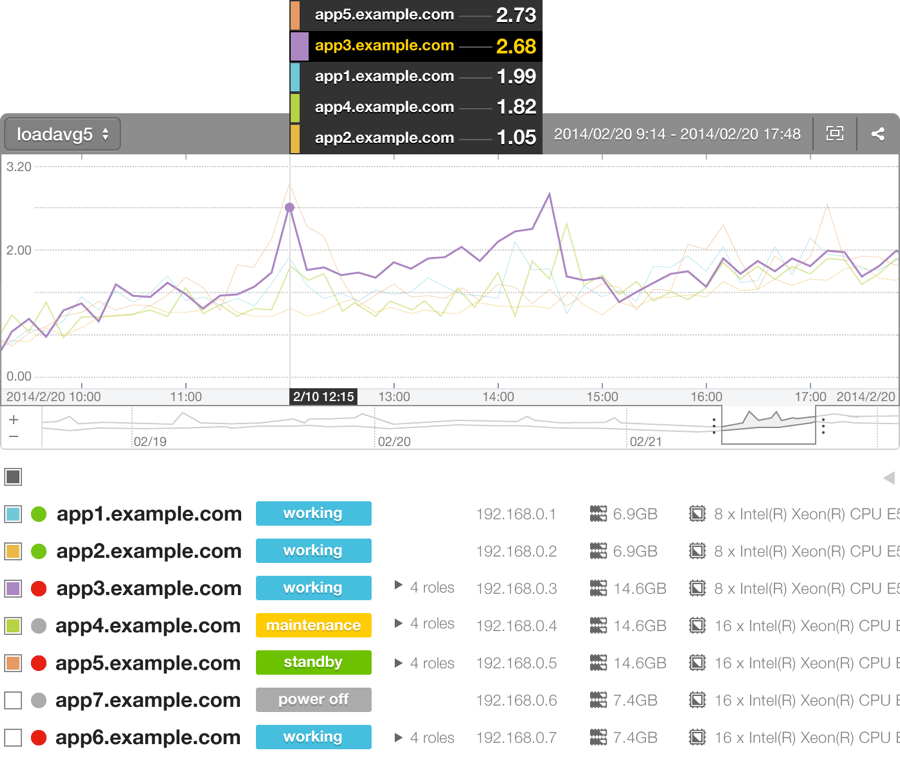Enable the app6.example.com graph checkbox
900x761 pixels.
coord(13,738)
